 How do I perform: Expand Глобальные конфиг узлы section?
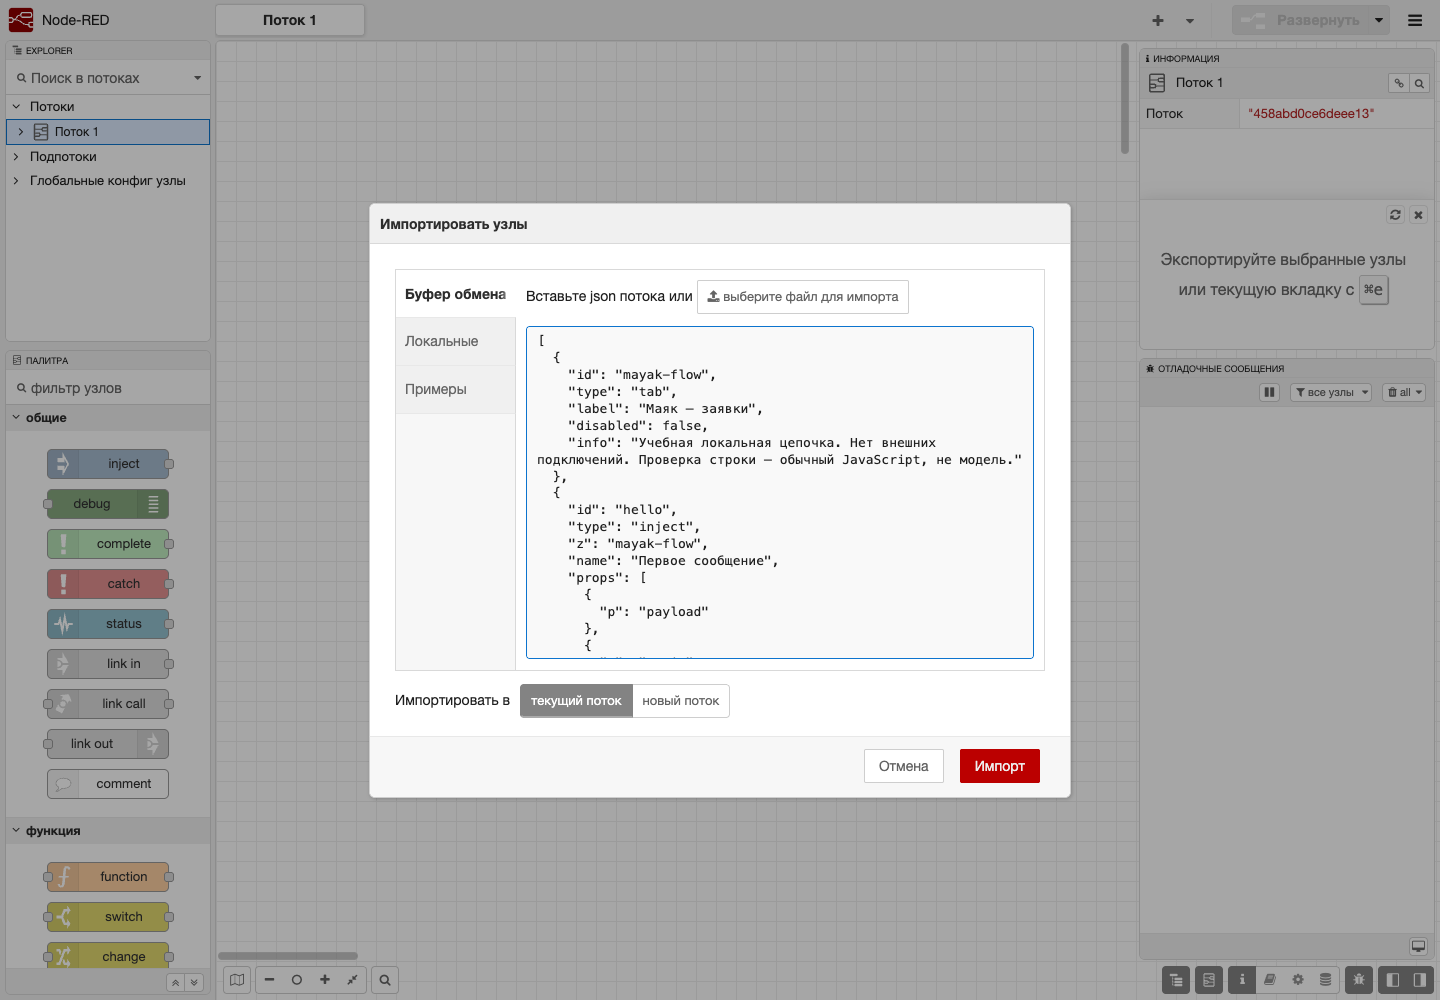pos(16,181)
